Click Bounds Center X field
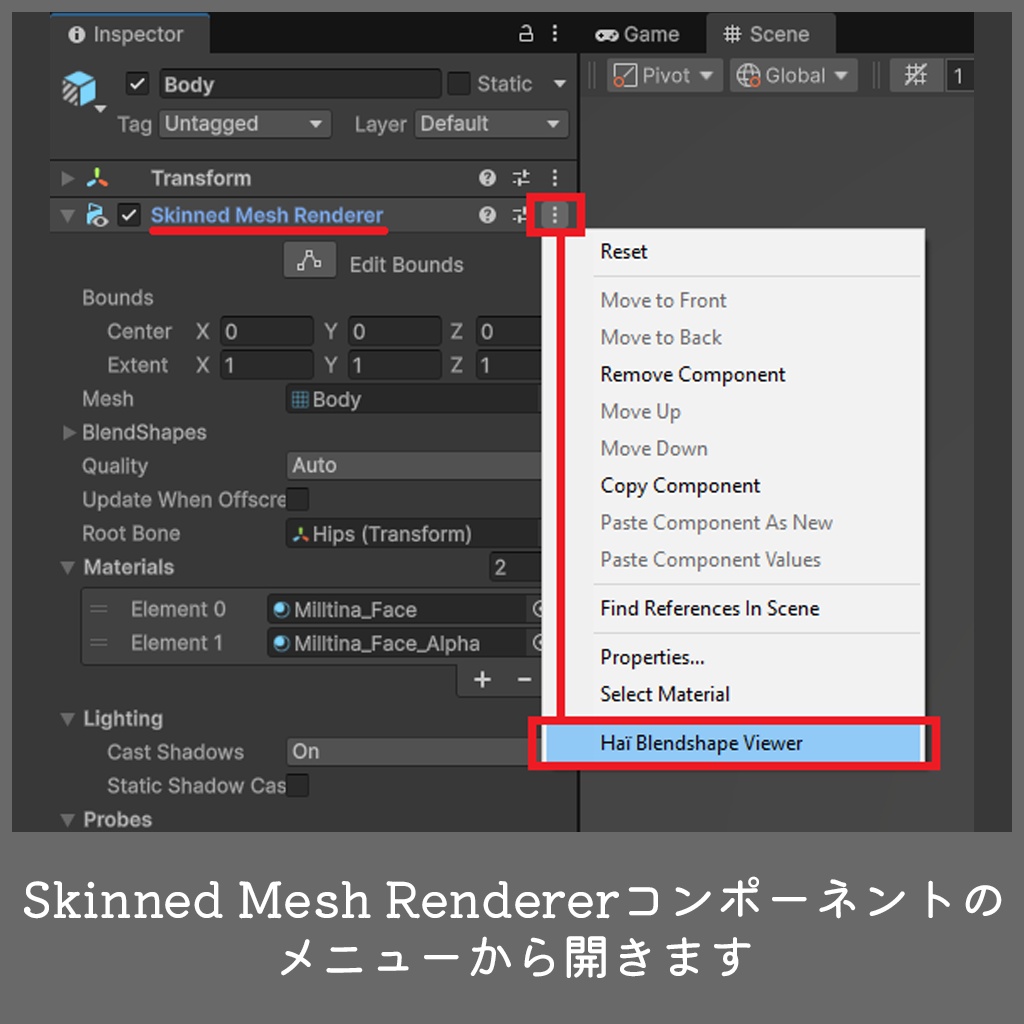 tap(266, 331)
